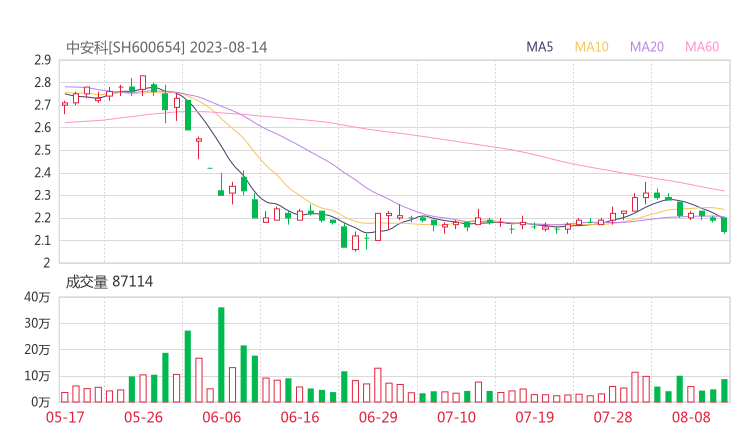Click the 成交量 87114 volume label

pyautogui.click(x=109, y=282)
